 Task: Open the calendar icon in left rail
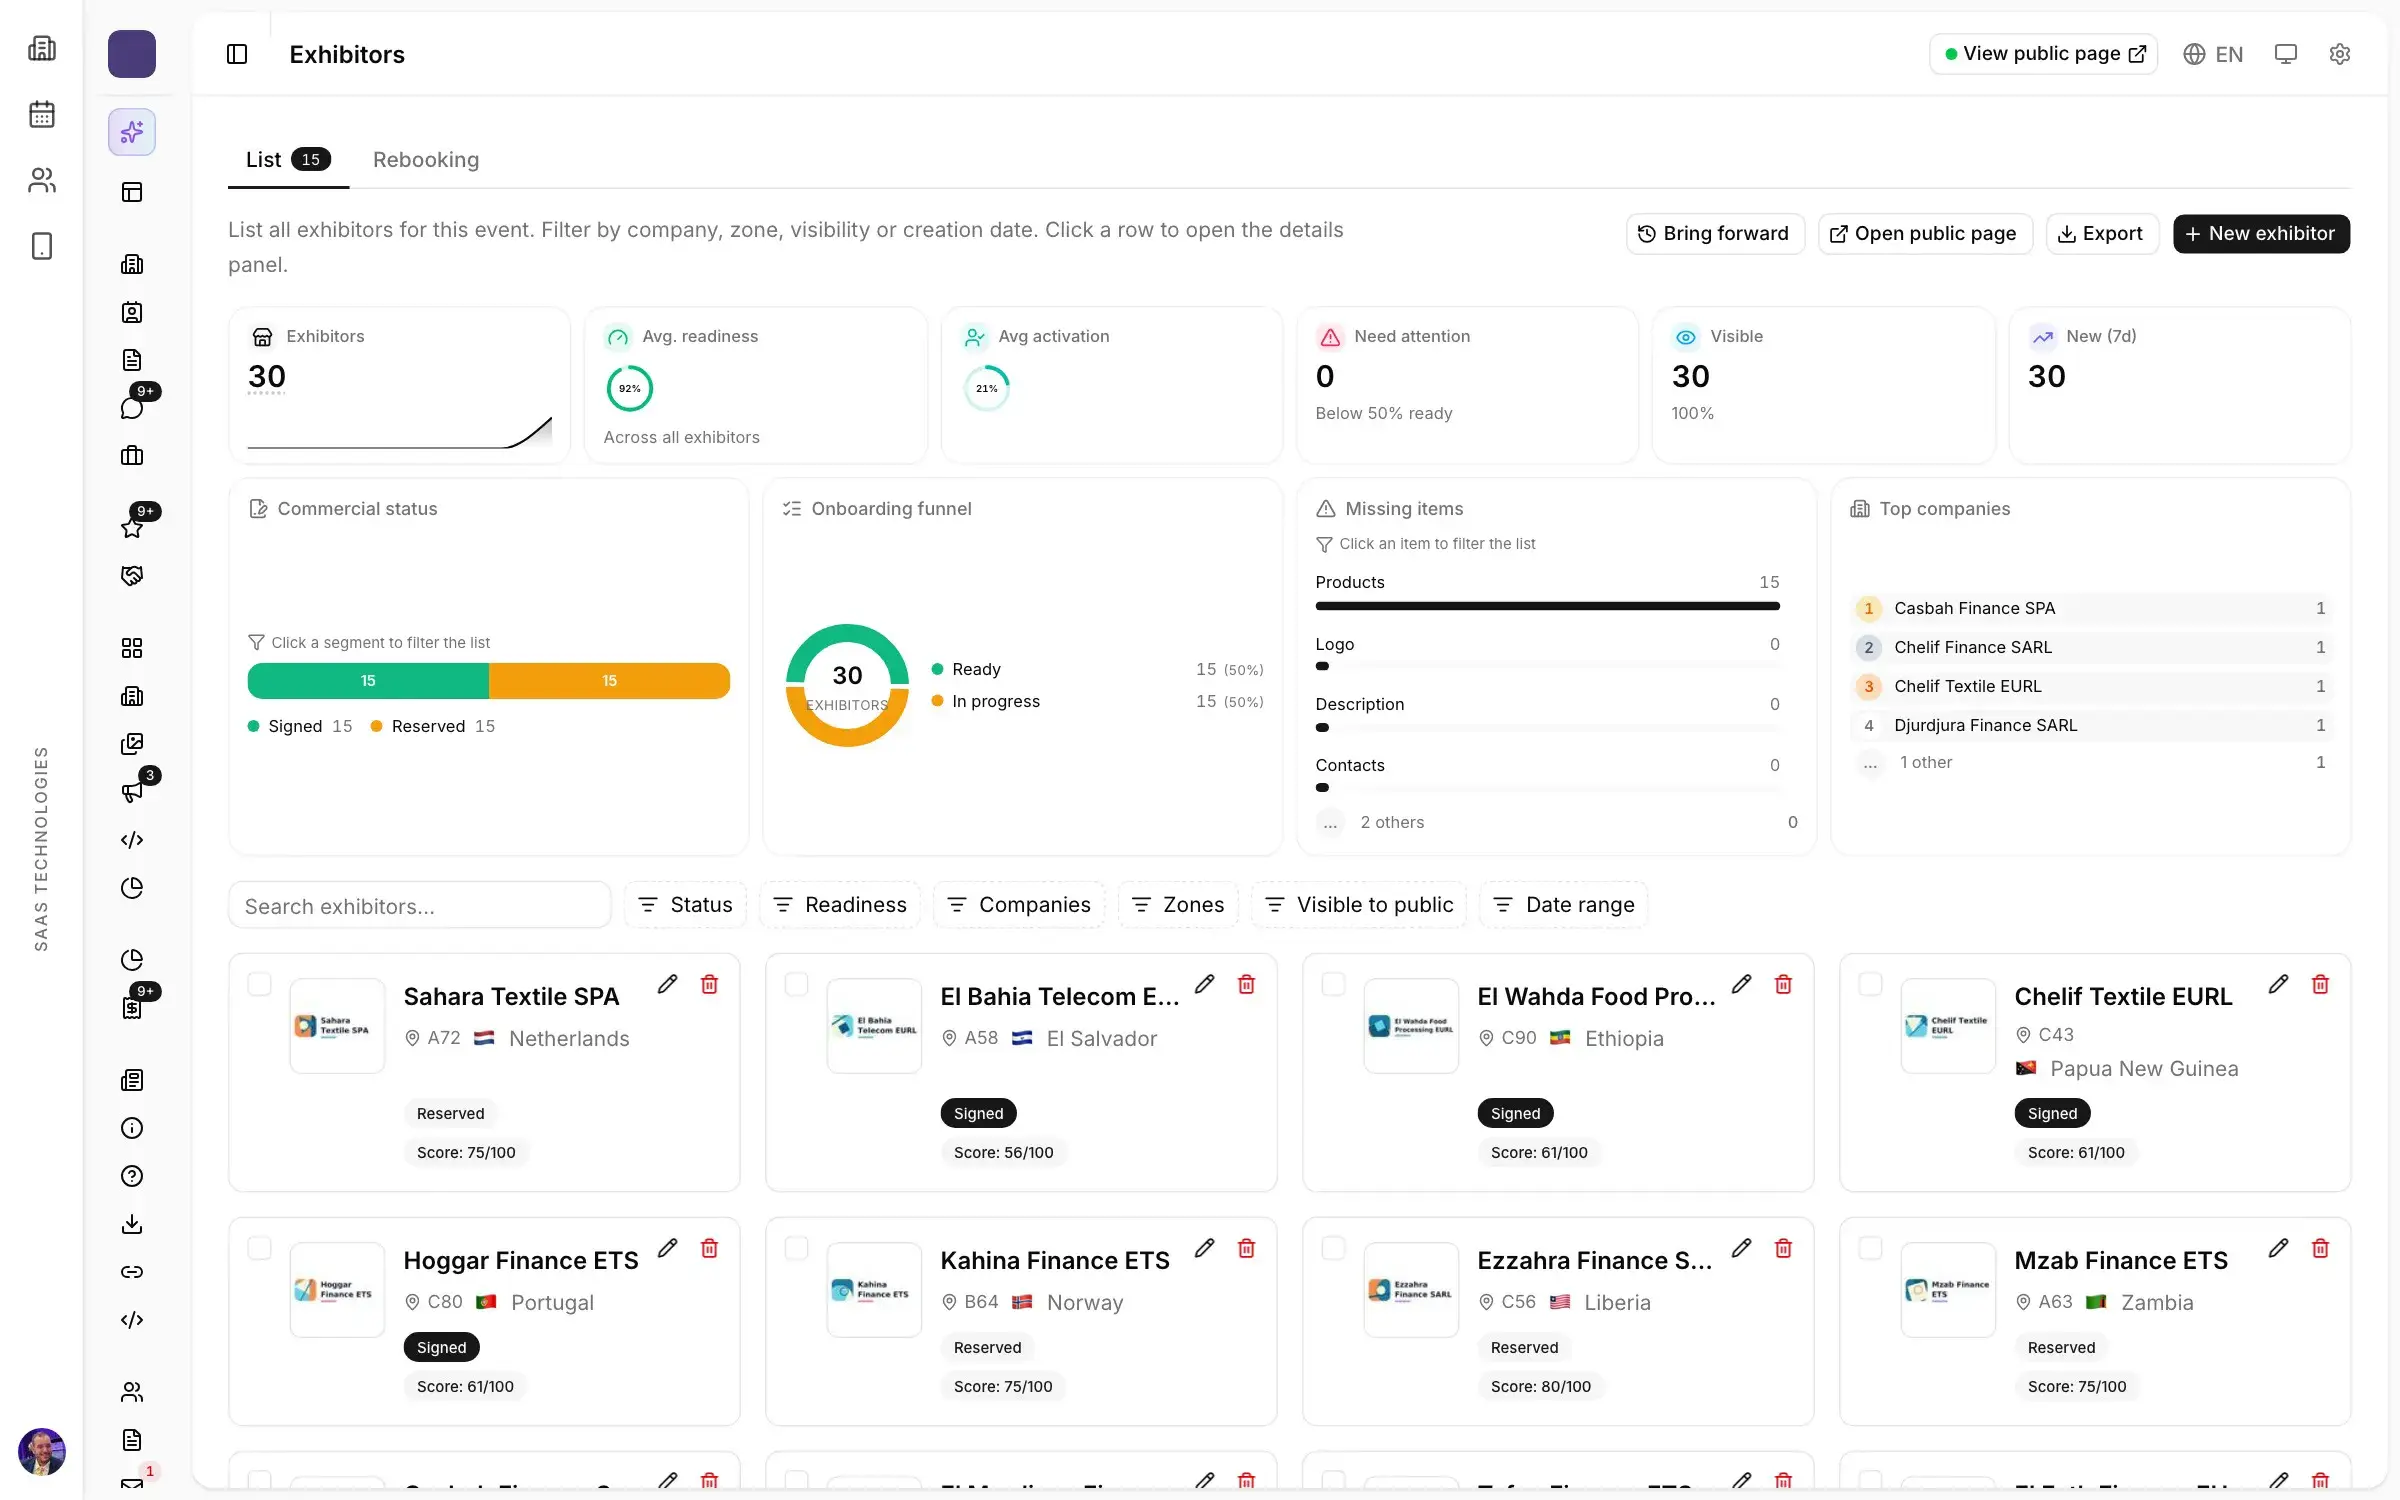(42, 114)
